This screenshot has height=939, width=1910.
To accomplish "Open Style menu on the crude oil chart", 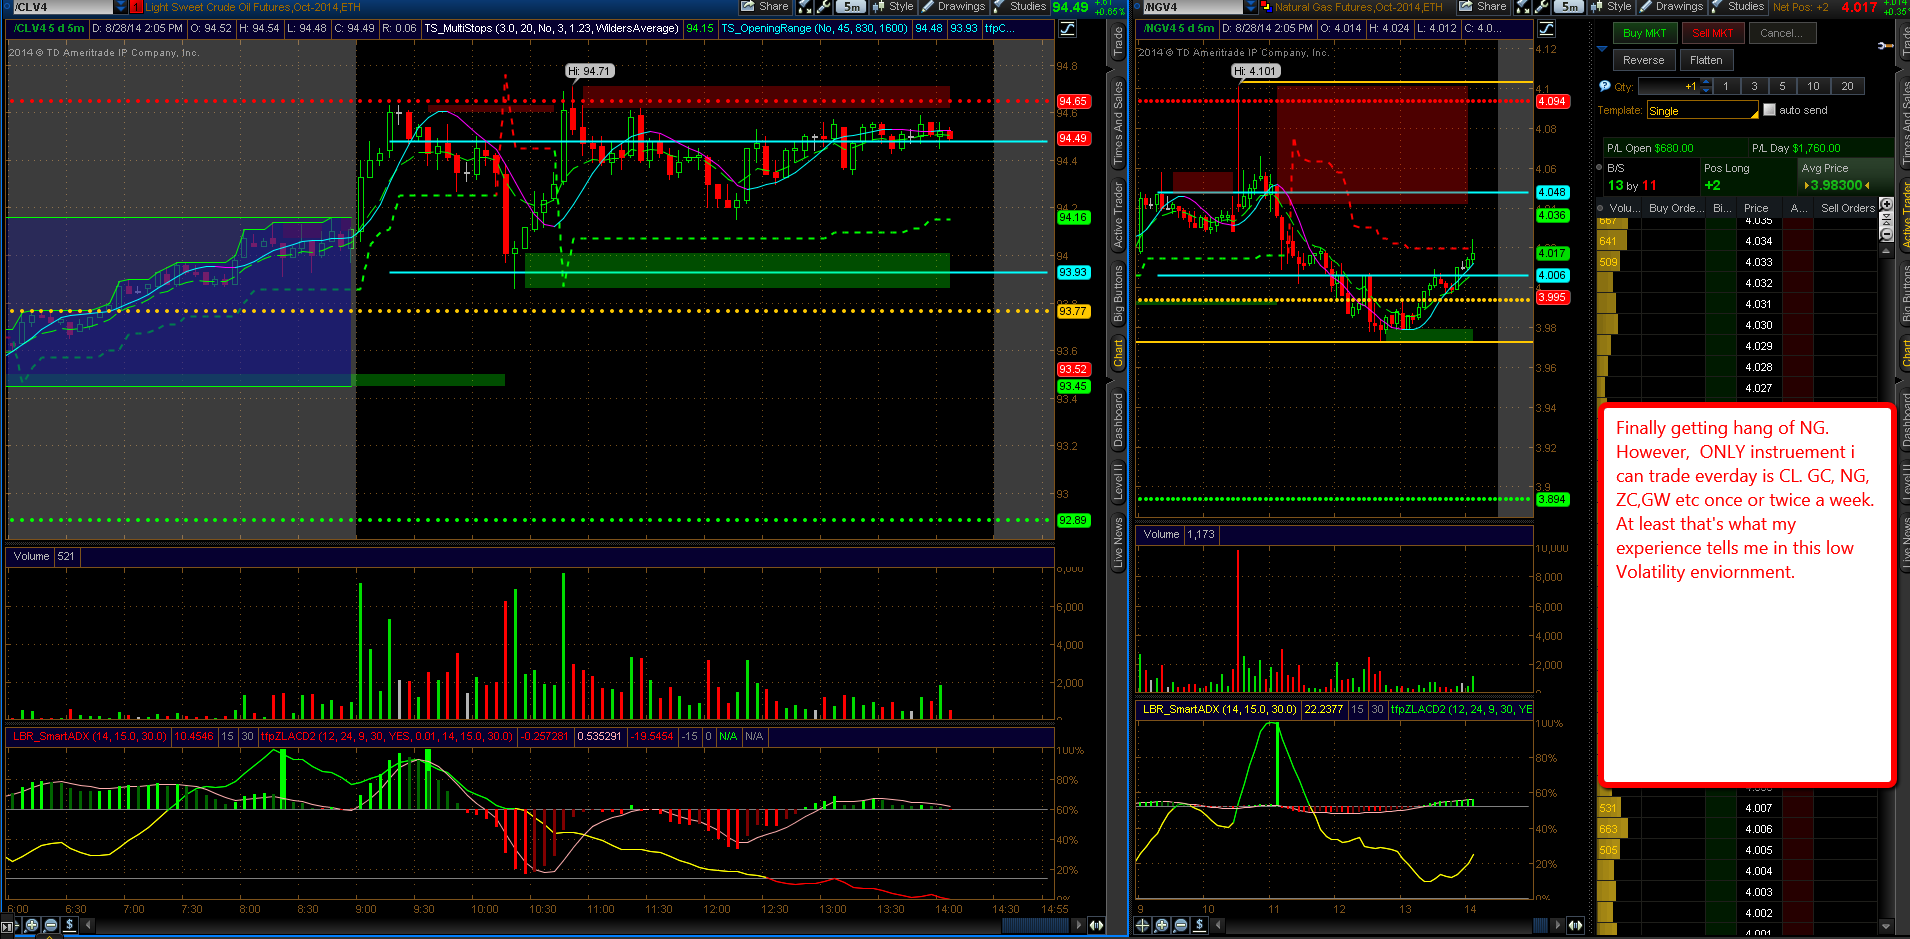I will pos(893,6).
